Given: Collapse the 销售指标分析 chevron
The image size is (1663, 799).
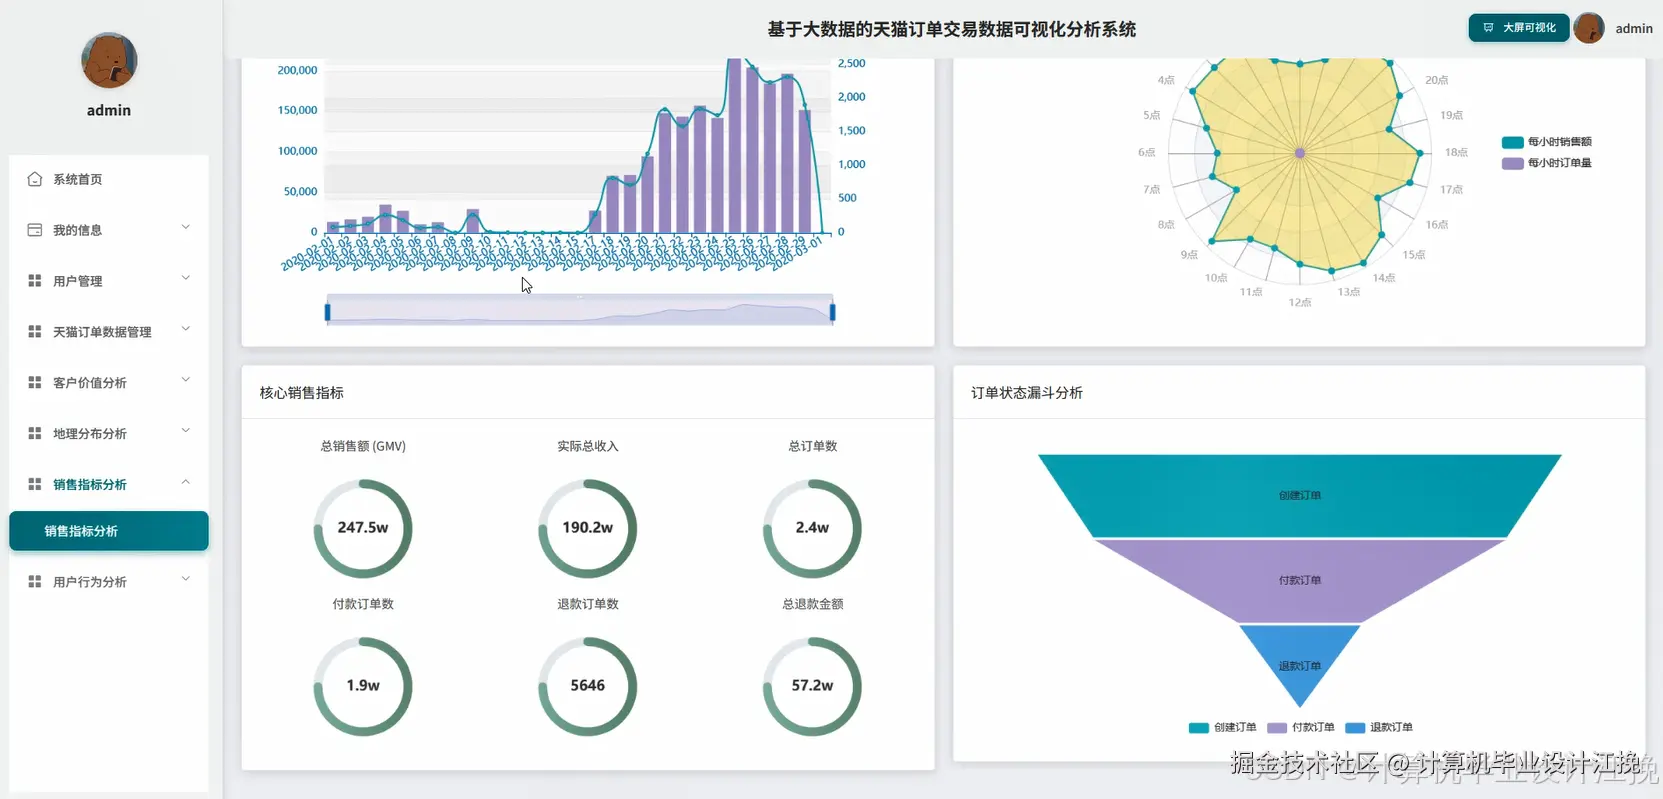Looking at the screenshot, I should pyautogui.click(x=186, y=483).
